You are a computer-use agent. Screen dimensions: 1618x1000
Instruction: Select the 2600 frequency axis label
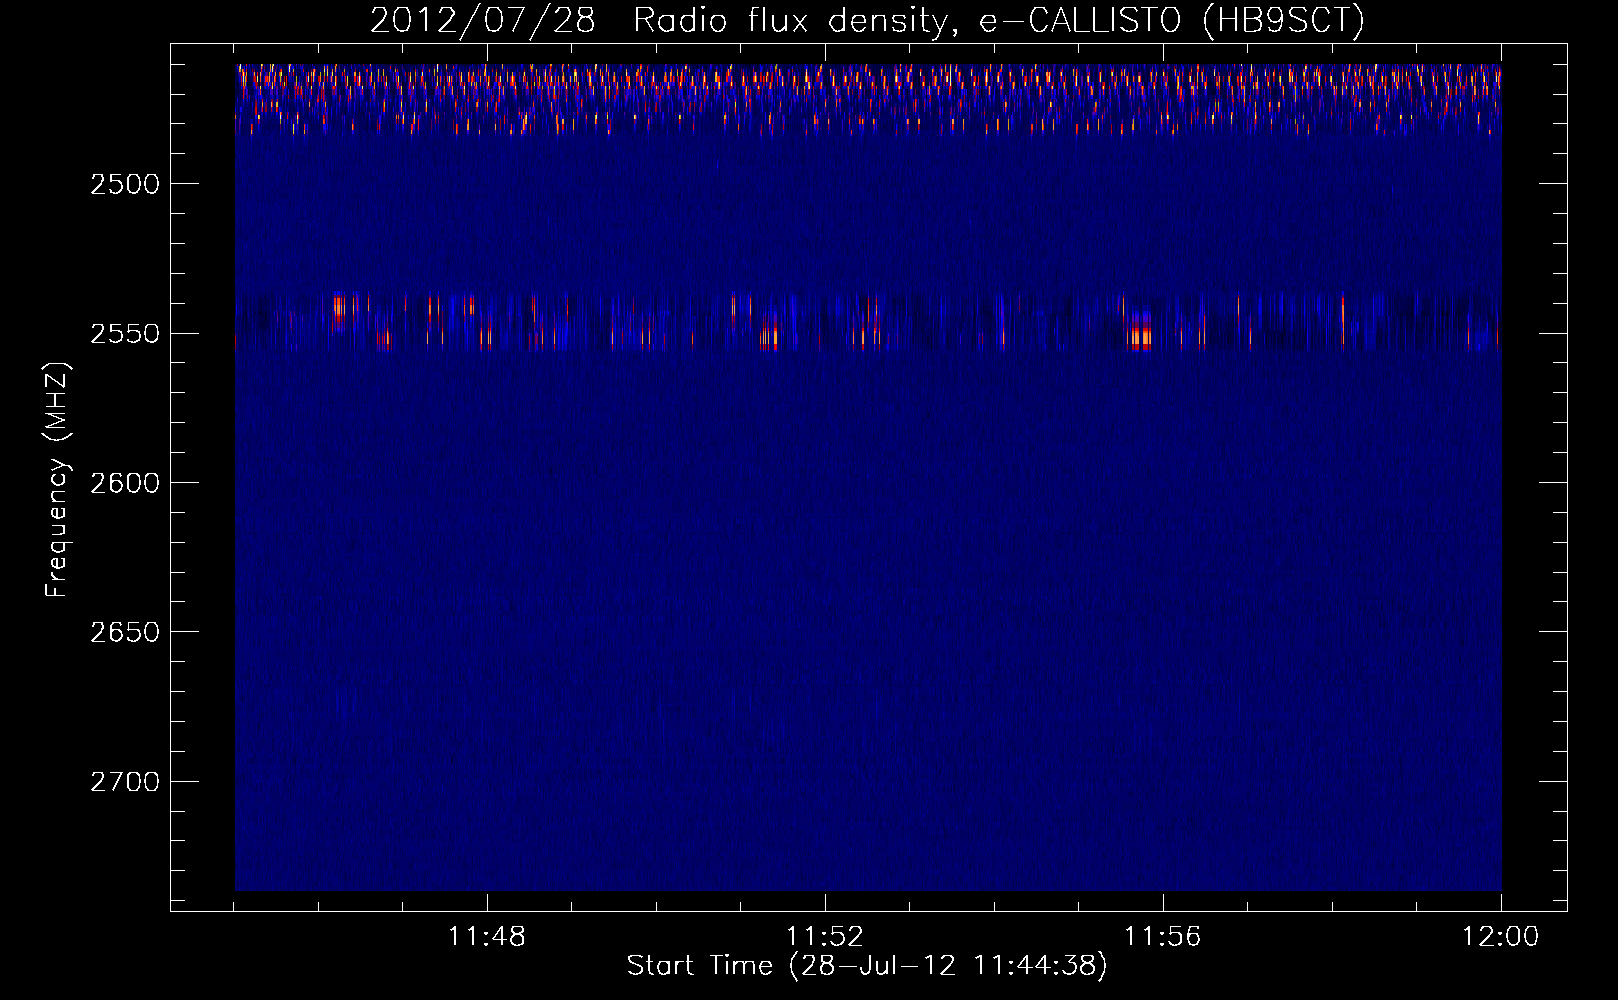click(125, 483)
